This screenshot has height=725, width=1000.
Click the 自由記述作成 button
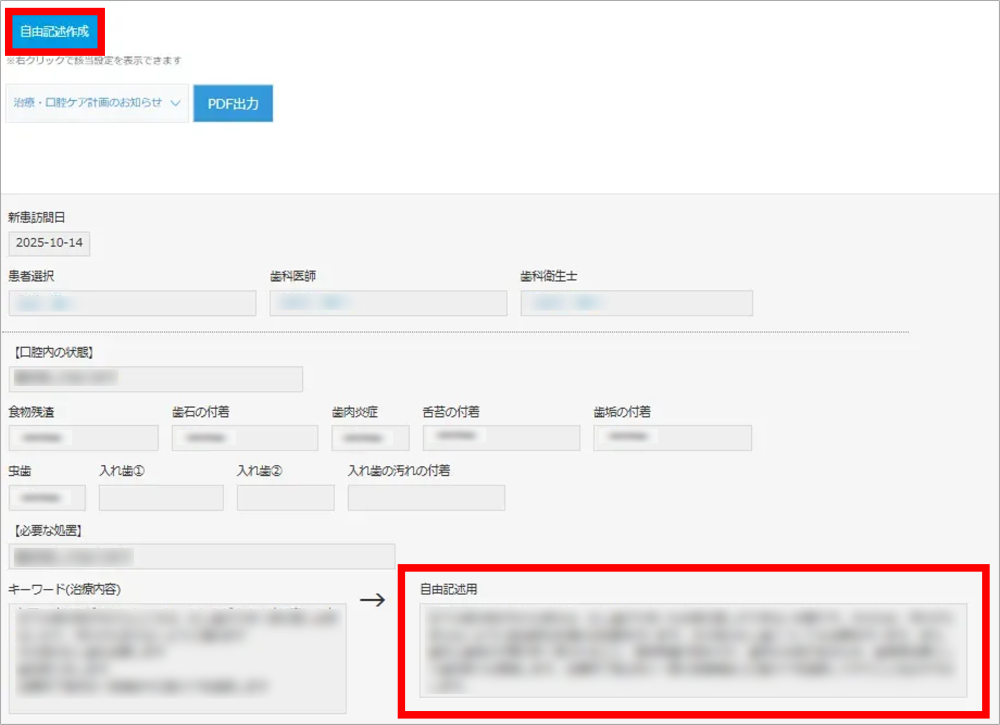point(54,31)
